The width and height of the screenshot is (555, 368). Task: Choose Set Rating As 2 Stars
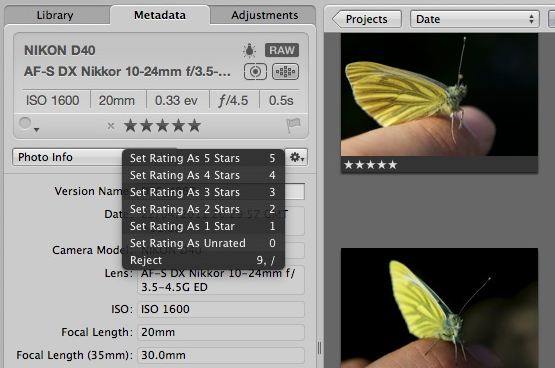click(203, 209)
